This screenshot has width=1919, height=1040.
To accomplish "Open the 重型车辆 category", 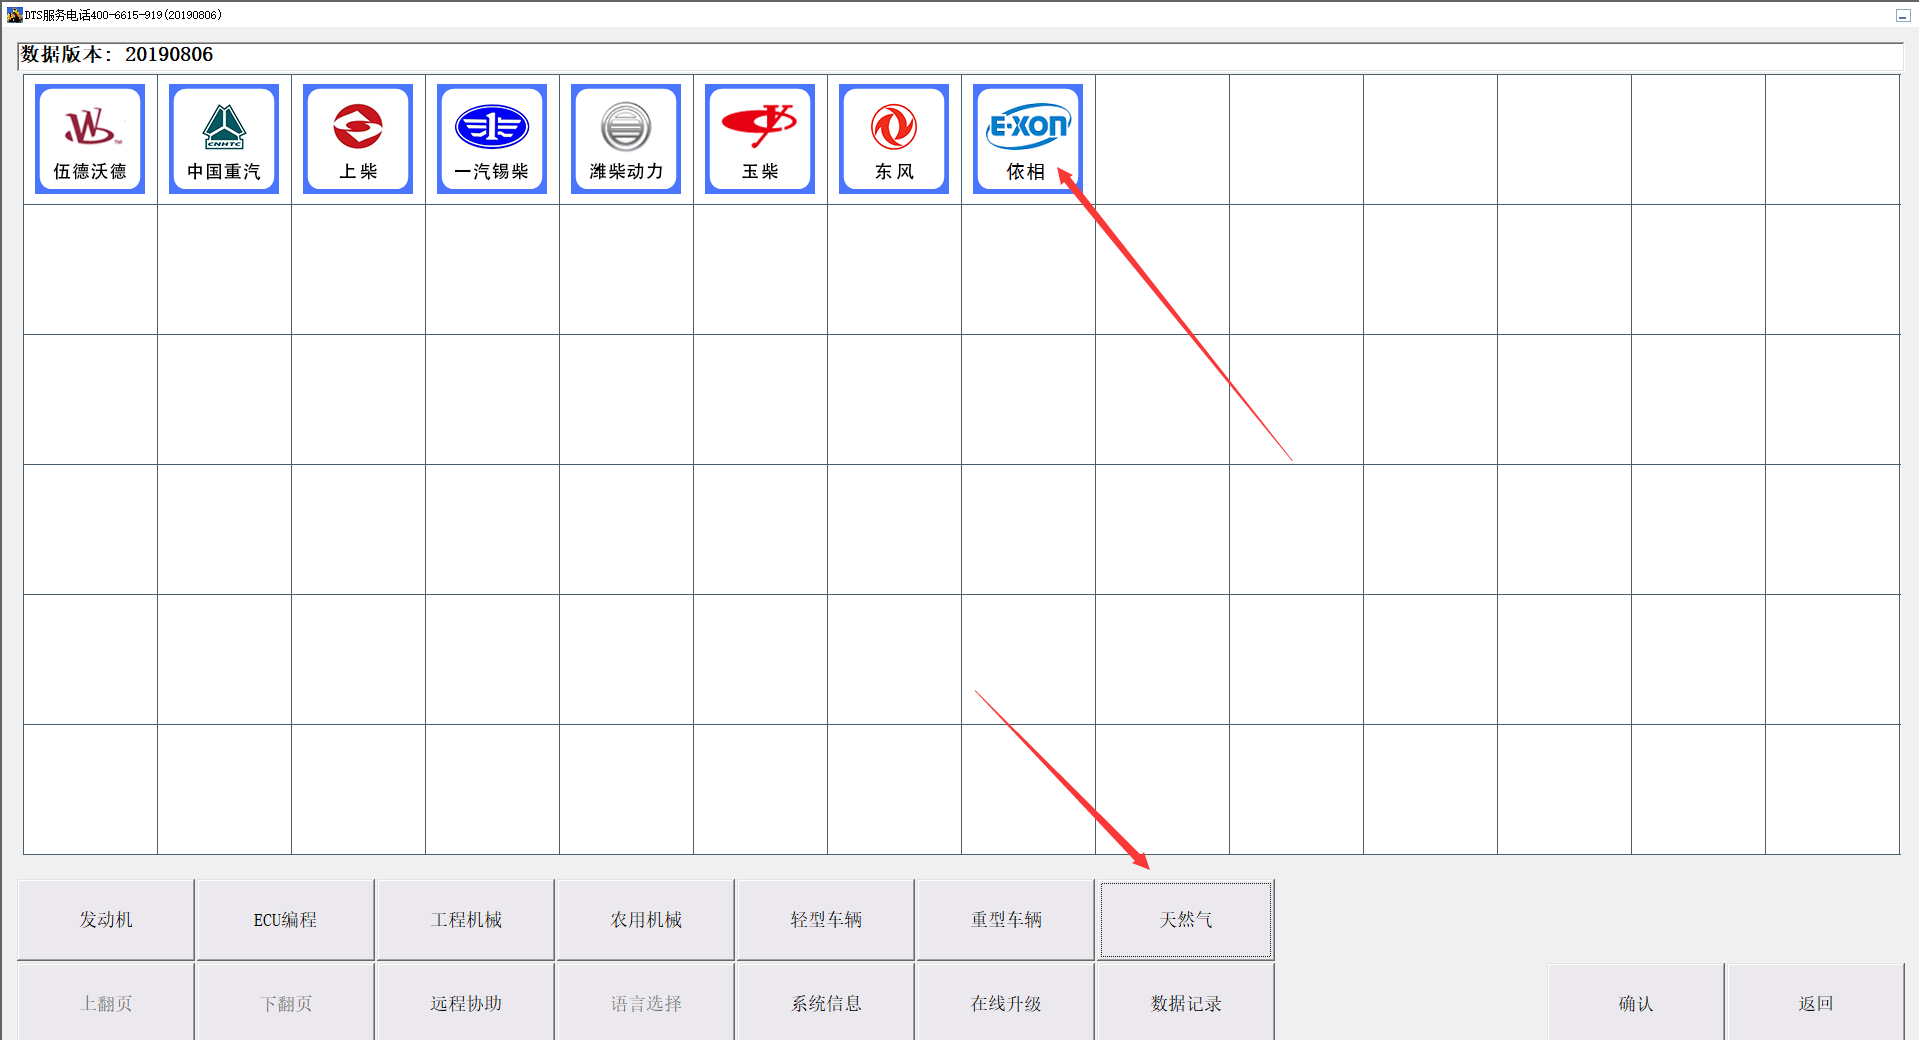I will click(1006, 920).
